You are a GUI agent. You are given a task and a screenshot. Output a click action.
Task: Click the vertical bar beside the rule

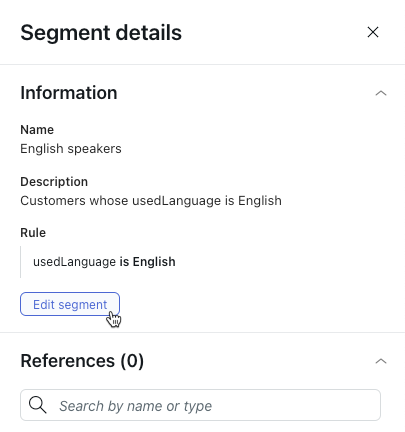21,262
